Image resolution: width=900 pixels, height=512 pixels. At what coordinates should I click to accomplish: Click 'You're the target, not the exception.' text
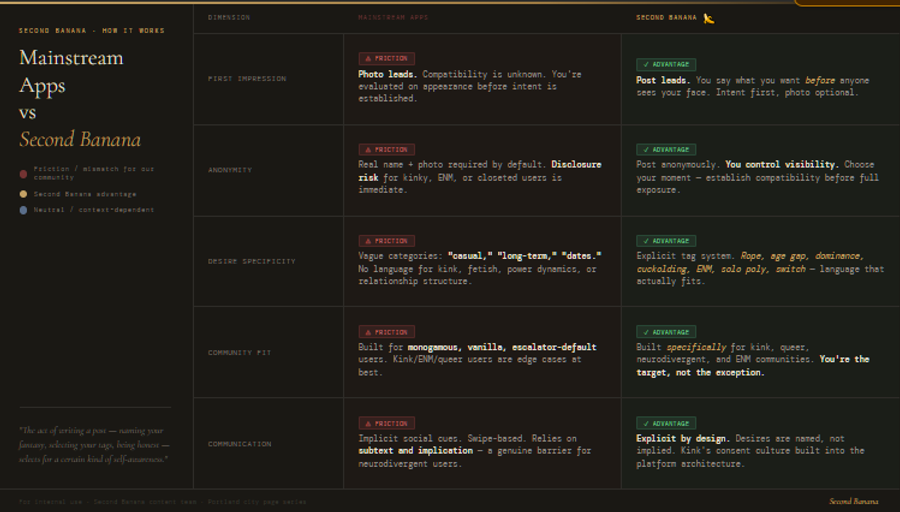pyautogui.click(x=753, y=366)
